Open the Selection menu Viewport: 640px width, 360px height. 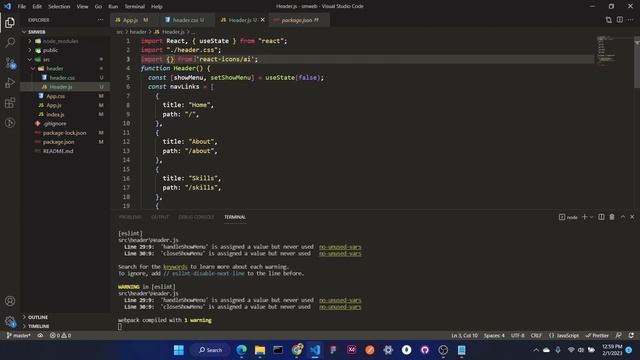point(59,7)
